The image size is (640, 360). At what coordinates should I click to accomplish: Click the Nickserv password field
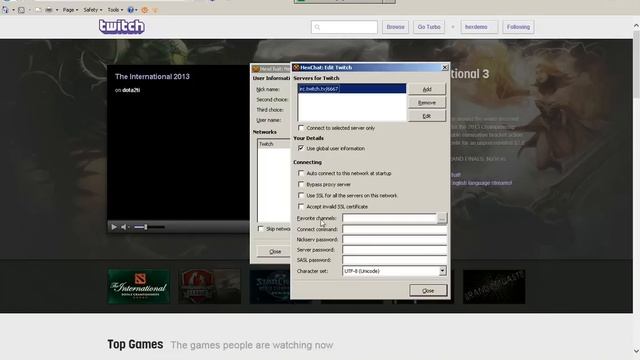(x=394, y=240)
